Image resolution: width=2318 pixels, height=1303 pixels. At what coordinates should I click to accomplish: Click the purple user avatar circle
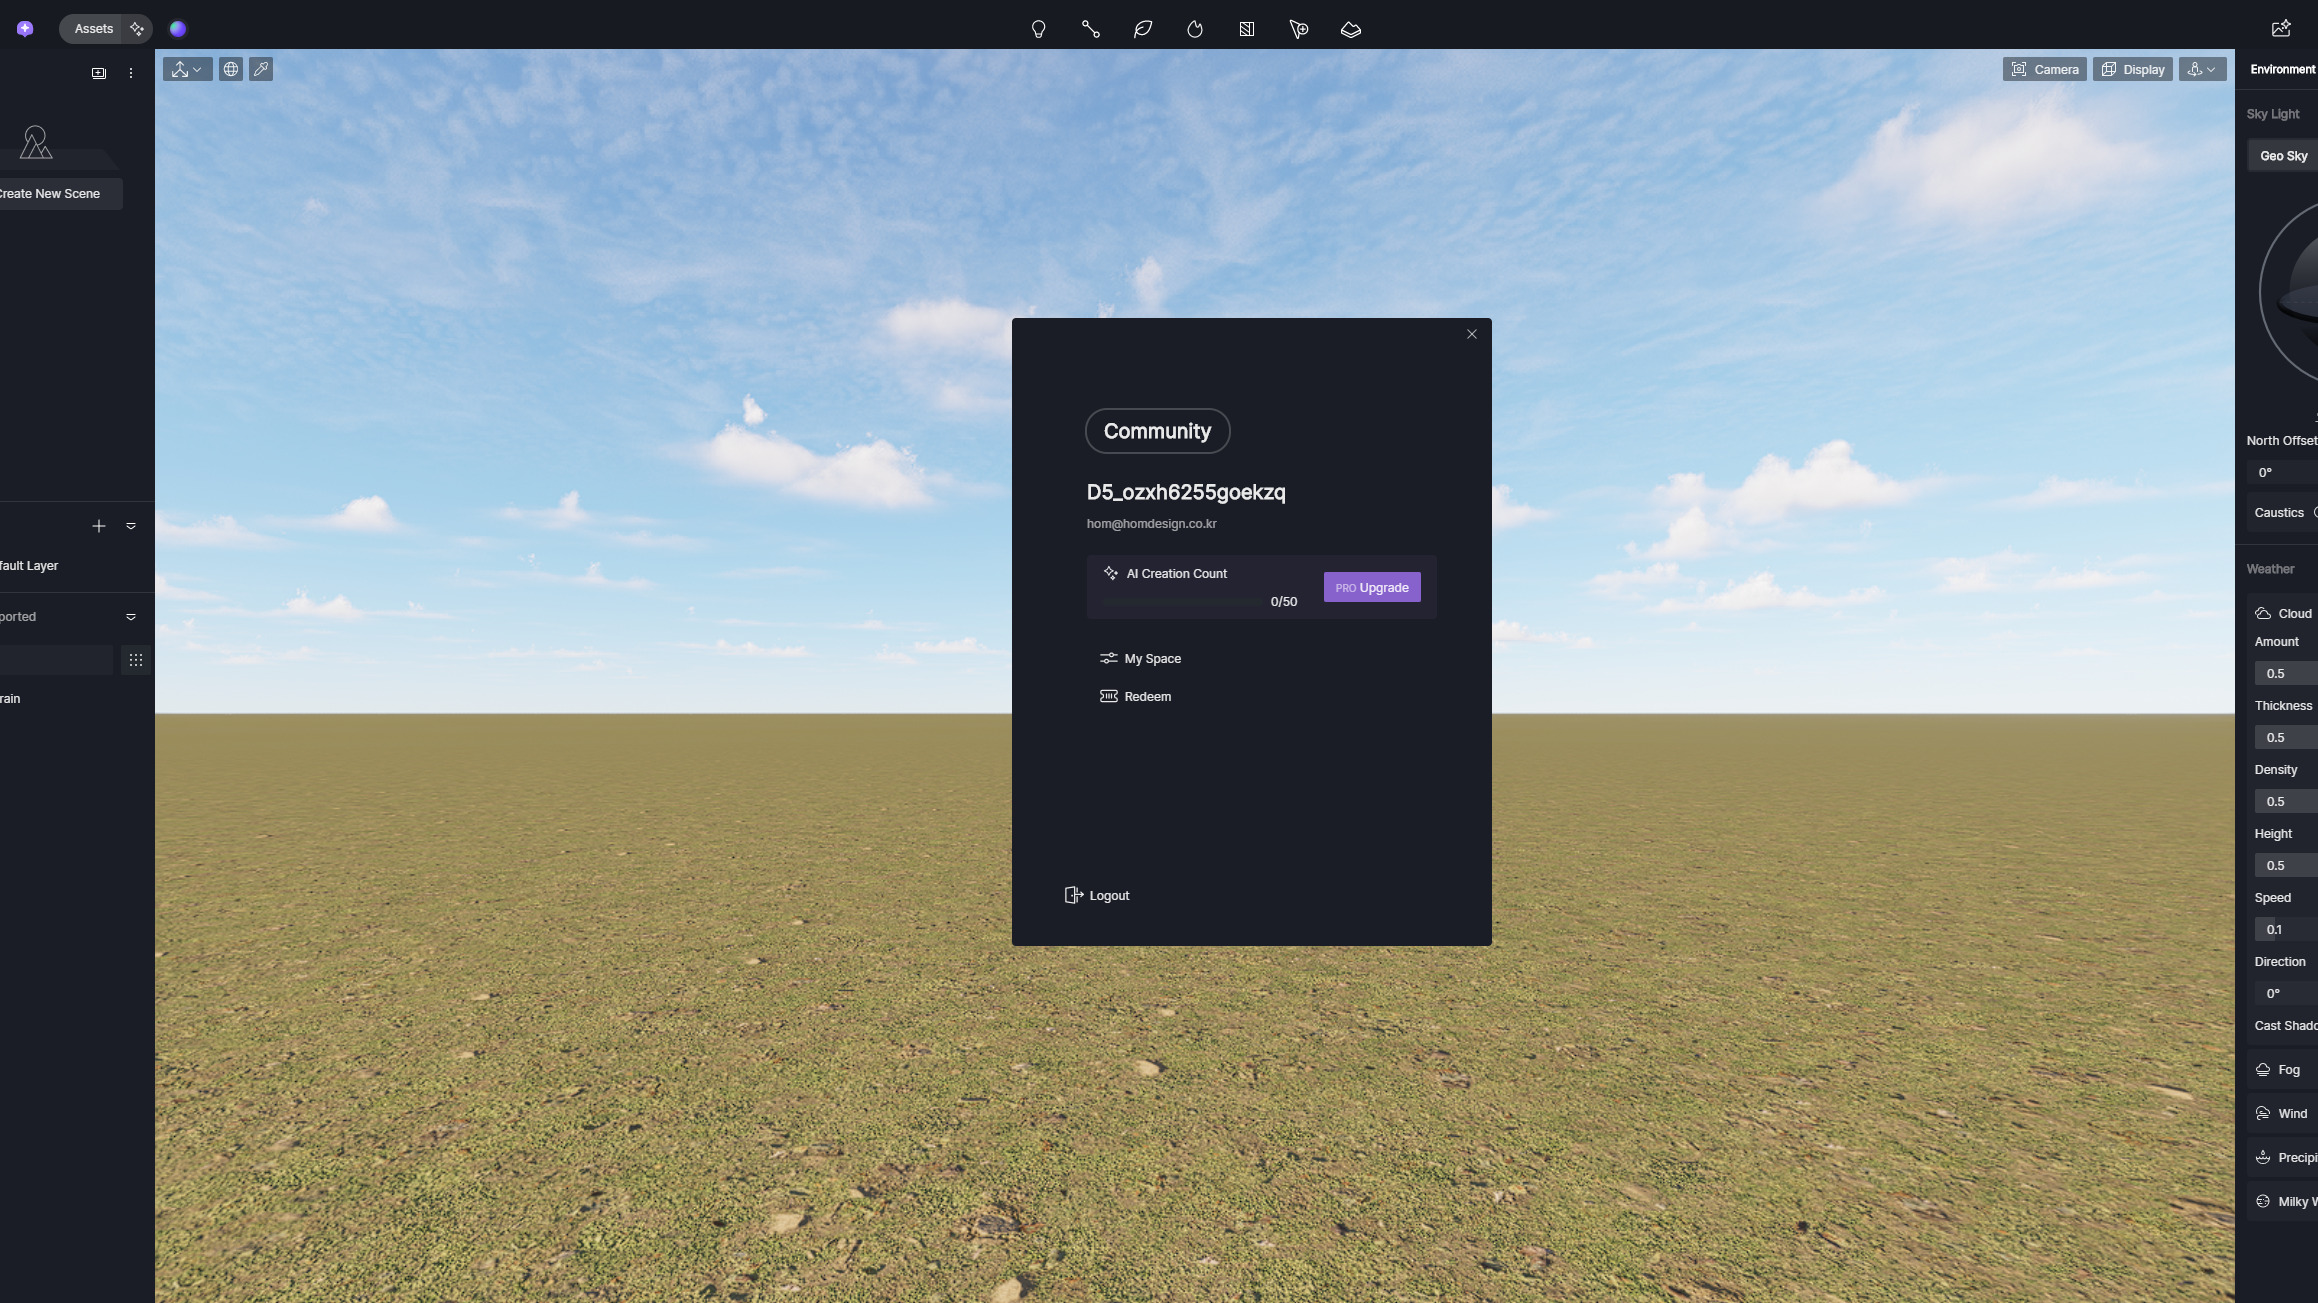pos(177,29)
